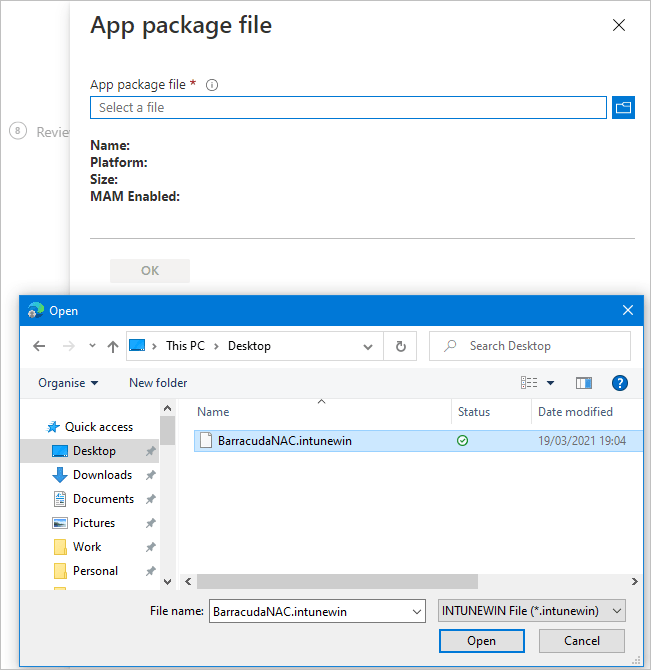Open Documents in the navigation pane
The image size is (651, 670).
tap(103, 499)
